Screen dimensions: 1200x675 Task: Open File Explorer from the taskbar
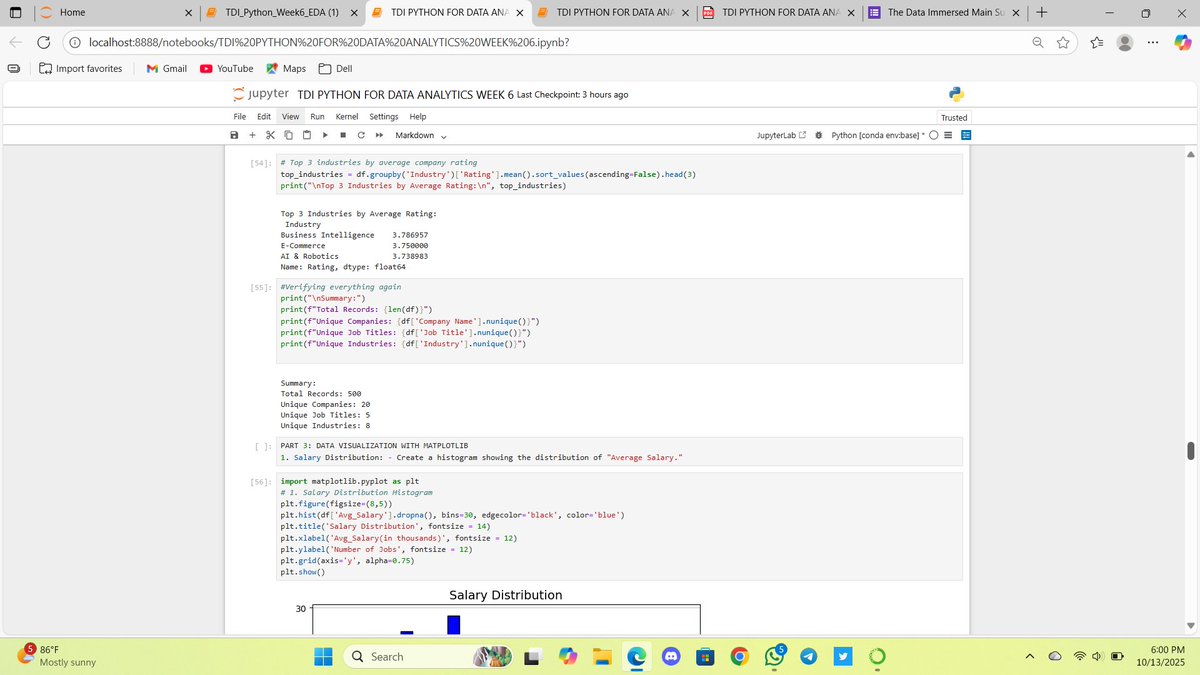601,656
